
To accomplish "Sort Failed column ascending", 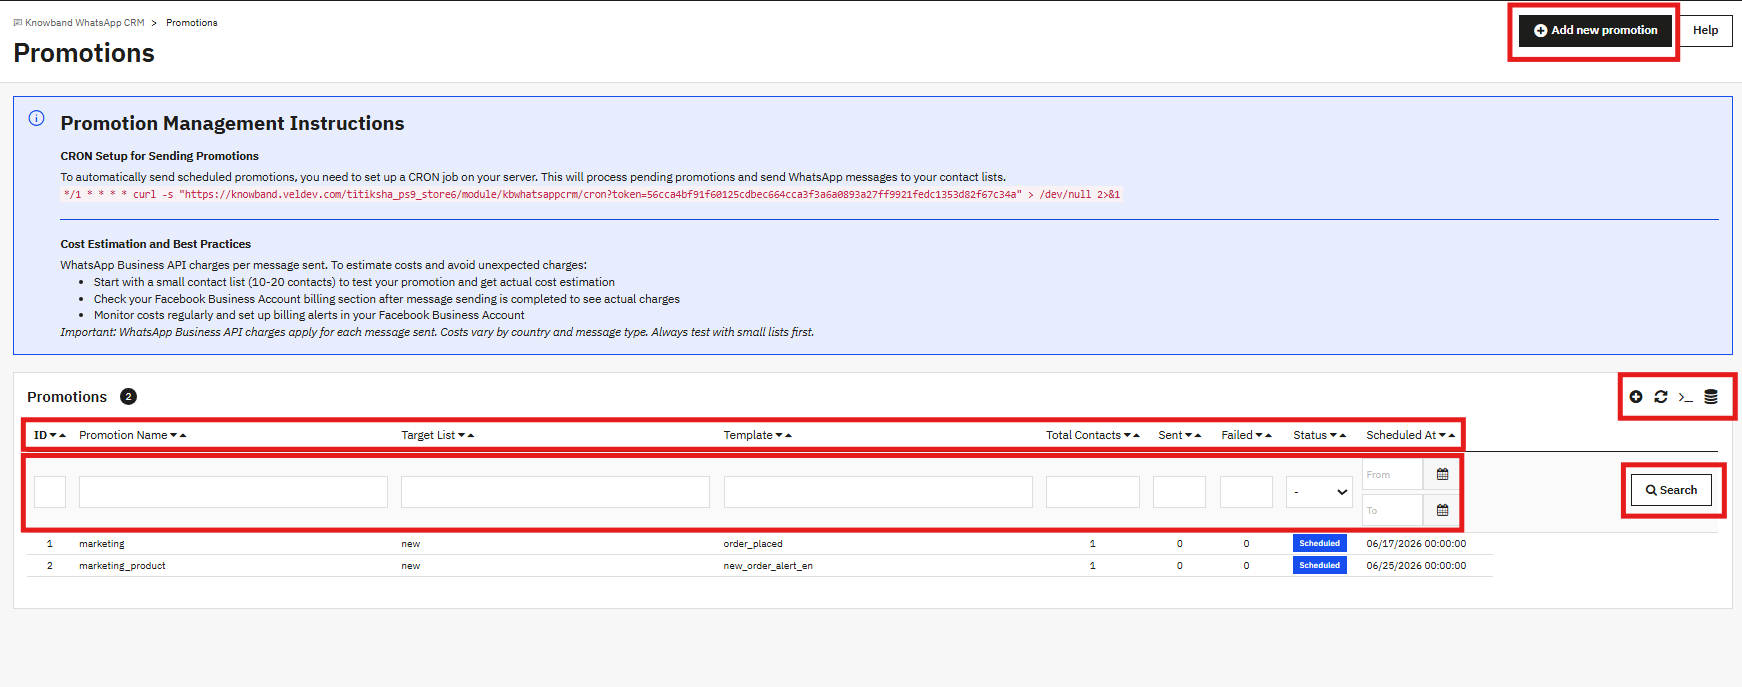I will pos(1269,435).
